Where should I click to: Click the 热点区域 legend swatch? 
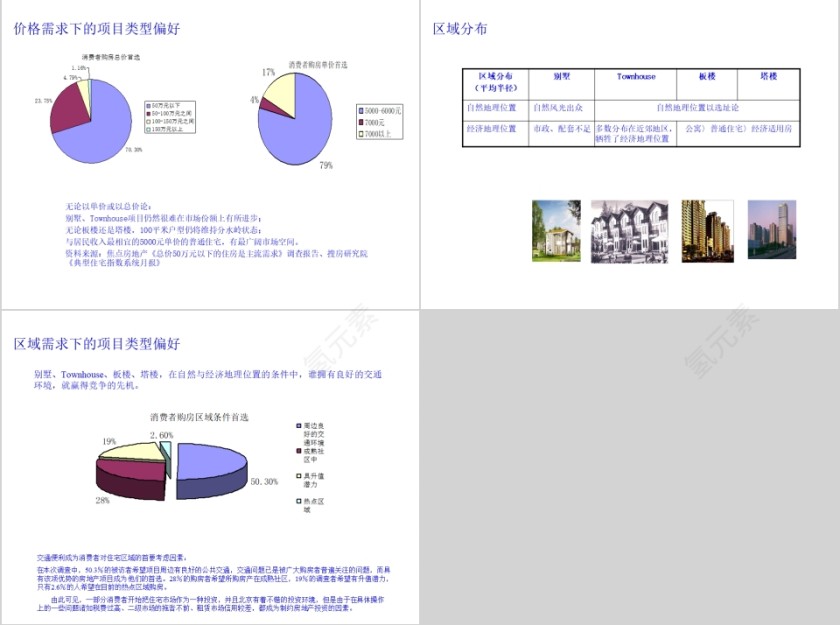pos(297,501)
